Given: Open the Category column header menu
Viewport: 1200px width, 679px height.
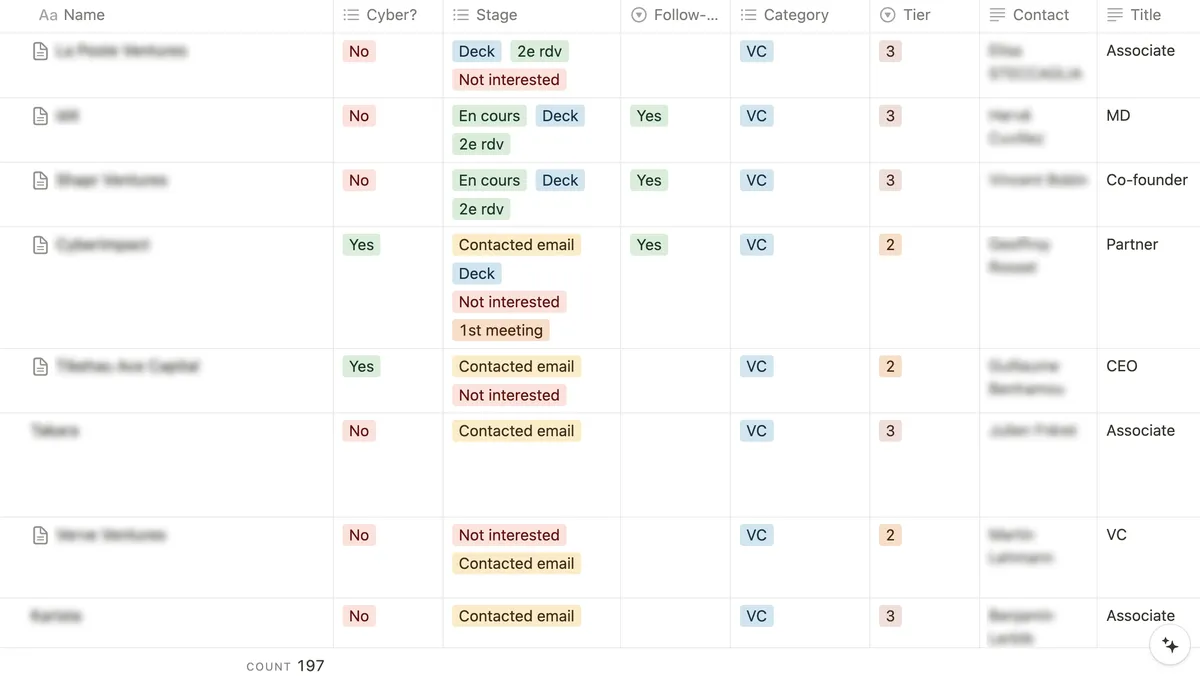Looking at the screenshot, I should [796, 14].
